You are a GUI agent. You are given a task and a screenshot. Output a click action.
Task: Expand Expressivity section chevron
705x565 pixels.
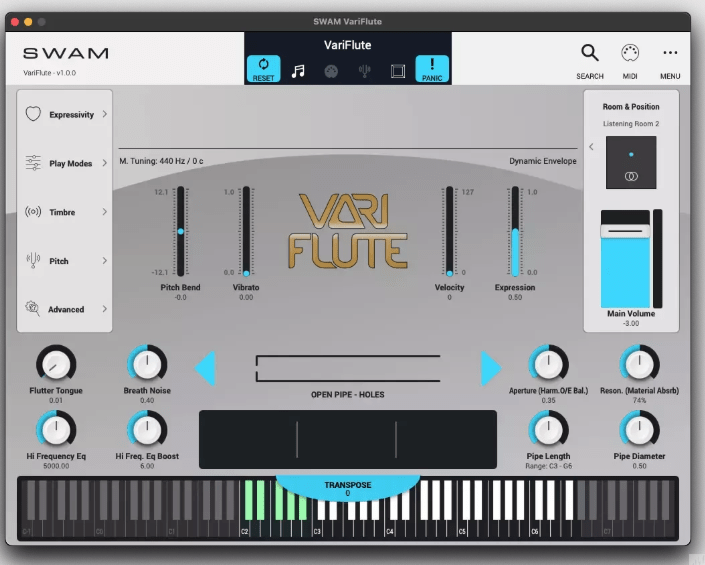104,114
